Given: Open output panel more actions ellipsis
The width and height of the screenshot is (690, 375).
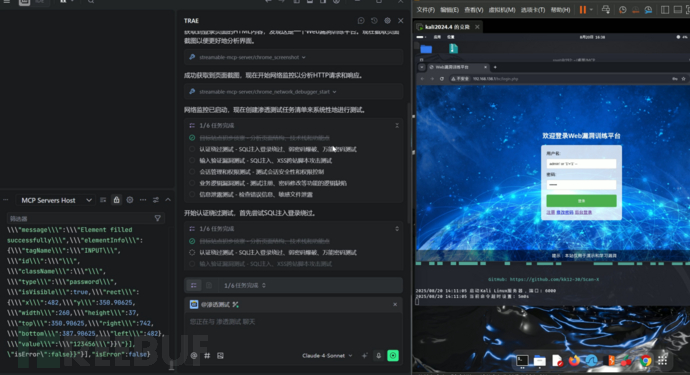Looking at the screenshot, I should (143, 200).
